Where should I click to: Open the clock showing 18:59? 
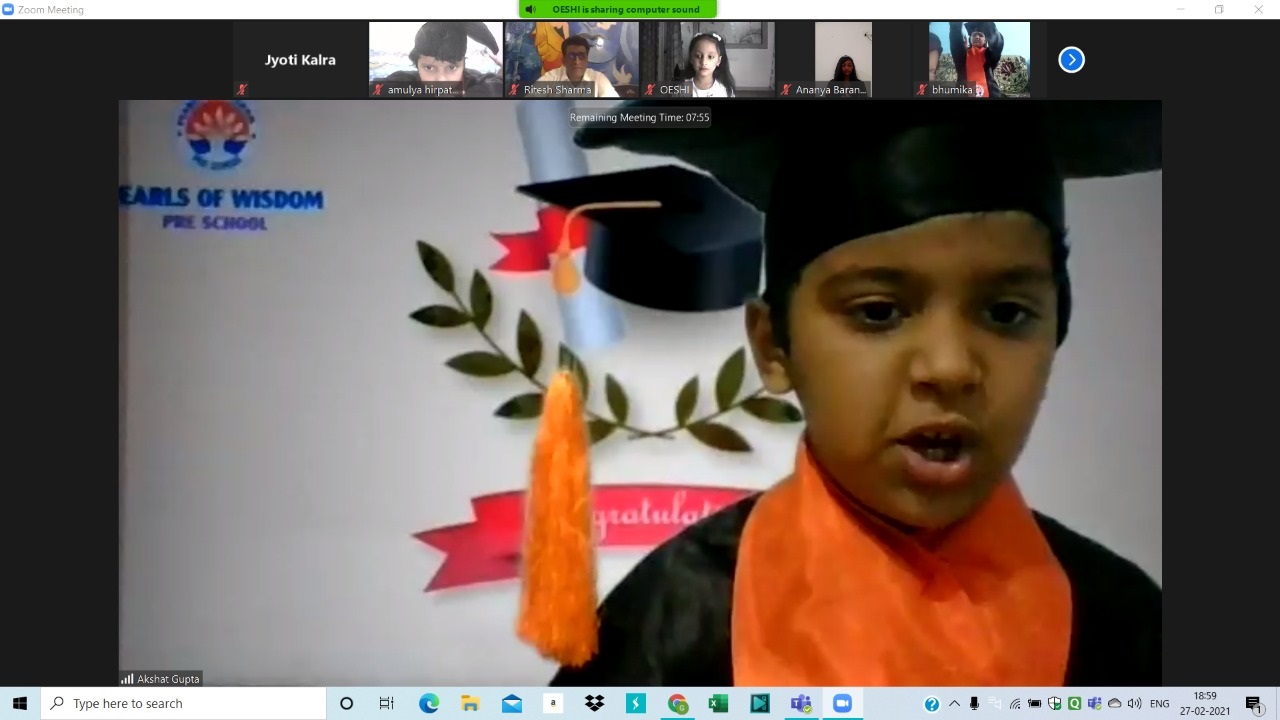point(1206,703)
